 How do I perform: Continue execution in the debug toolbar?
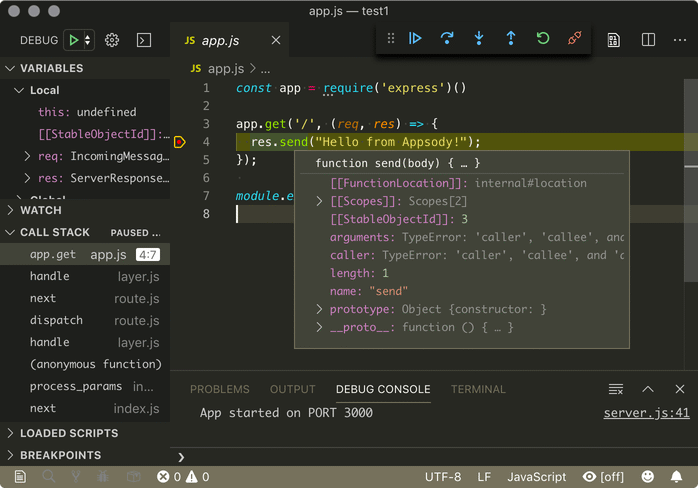tap(415, 38)
